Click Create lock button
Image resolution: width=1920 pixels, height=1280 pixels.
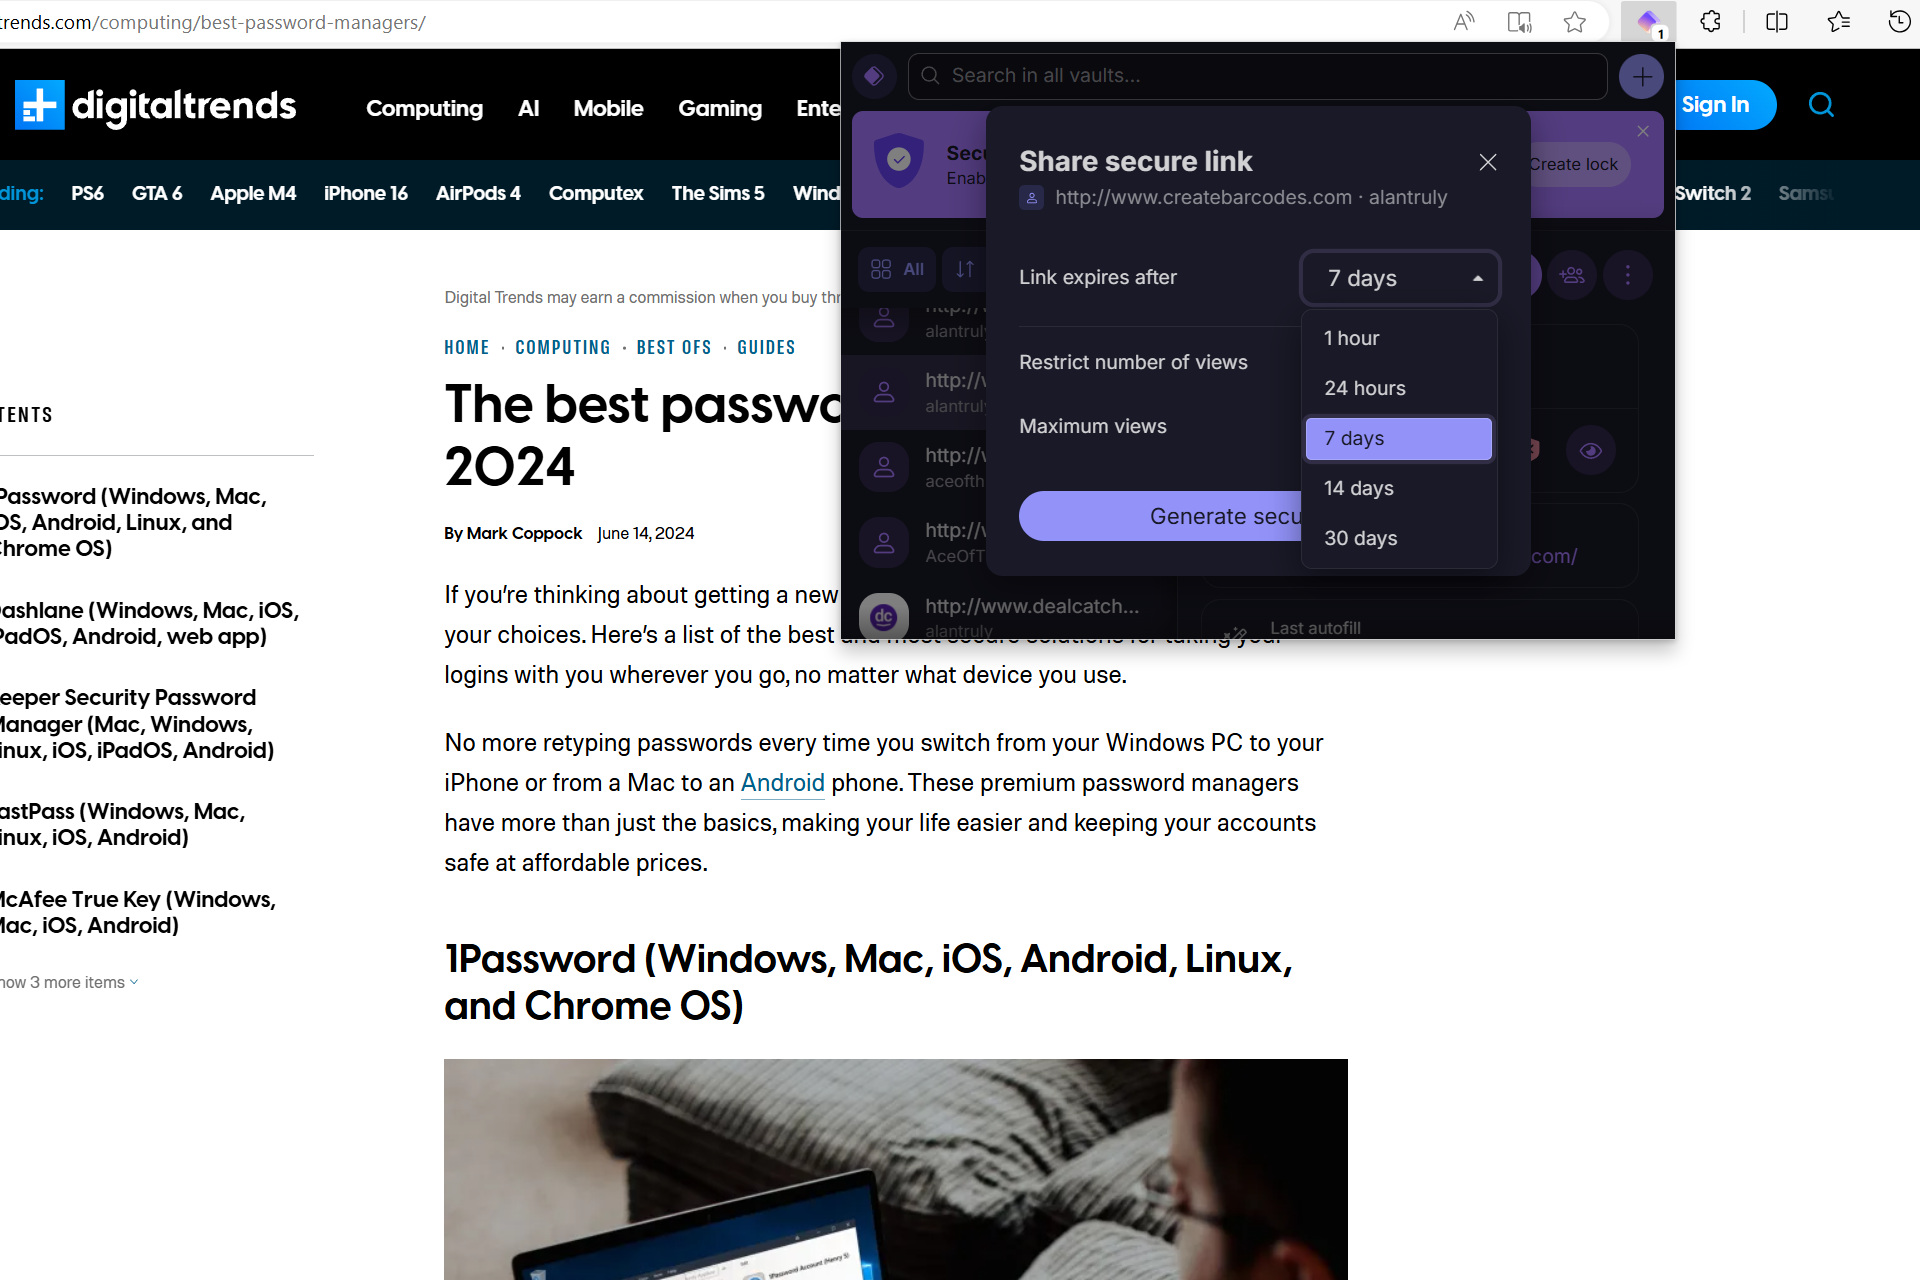click(1570, 164)
